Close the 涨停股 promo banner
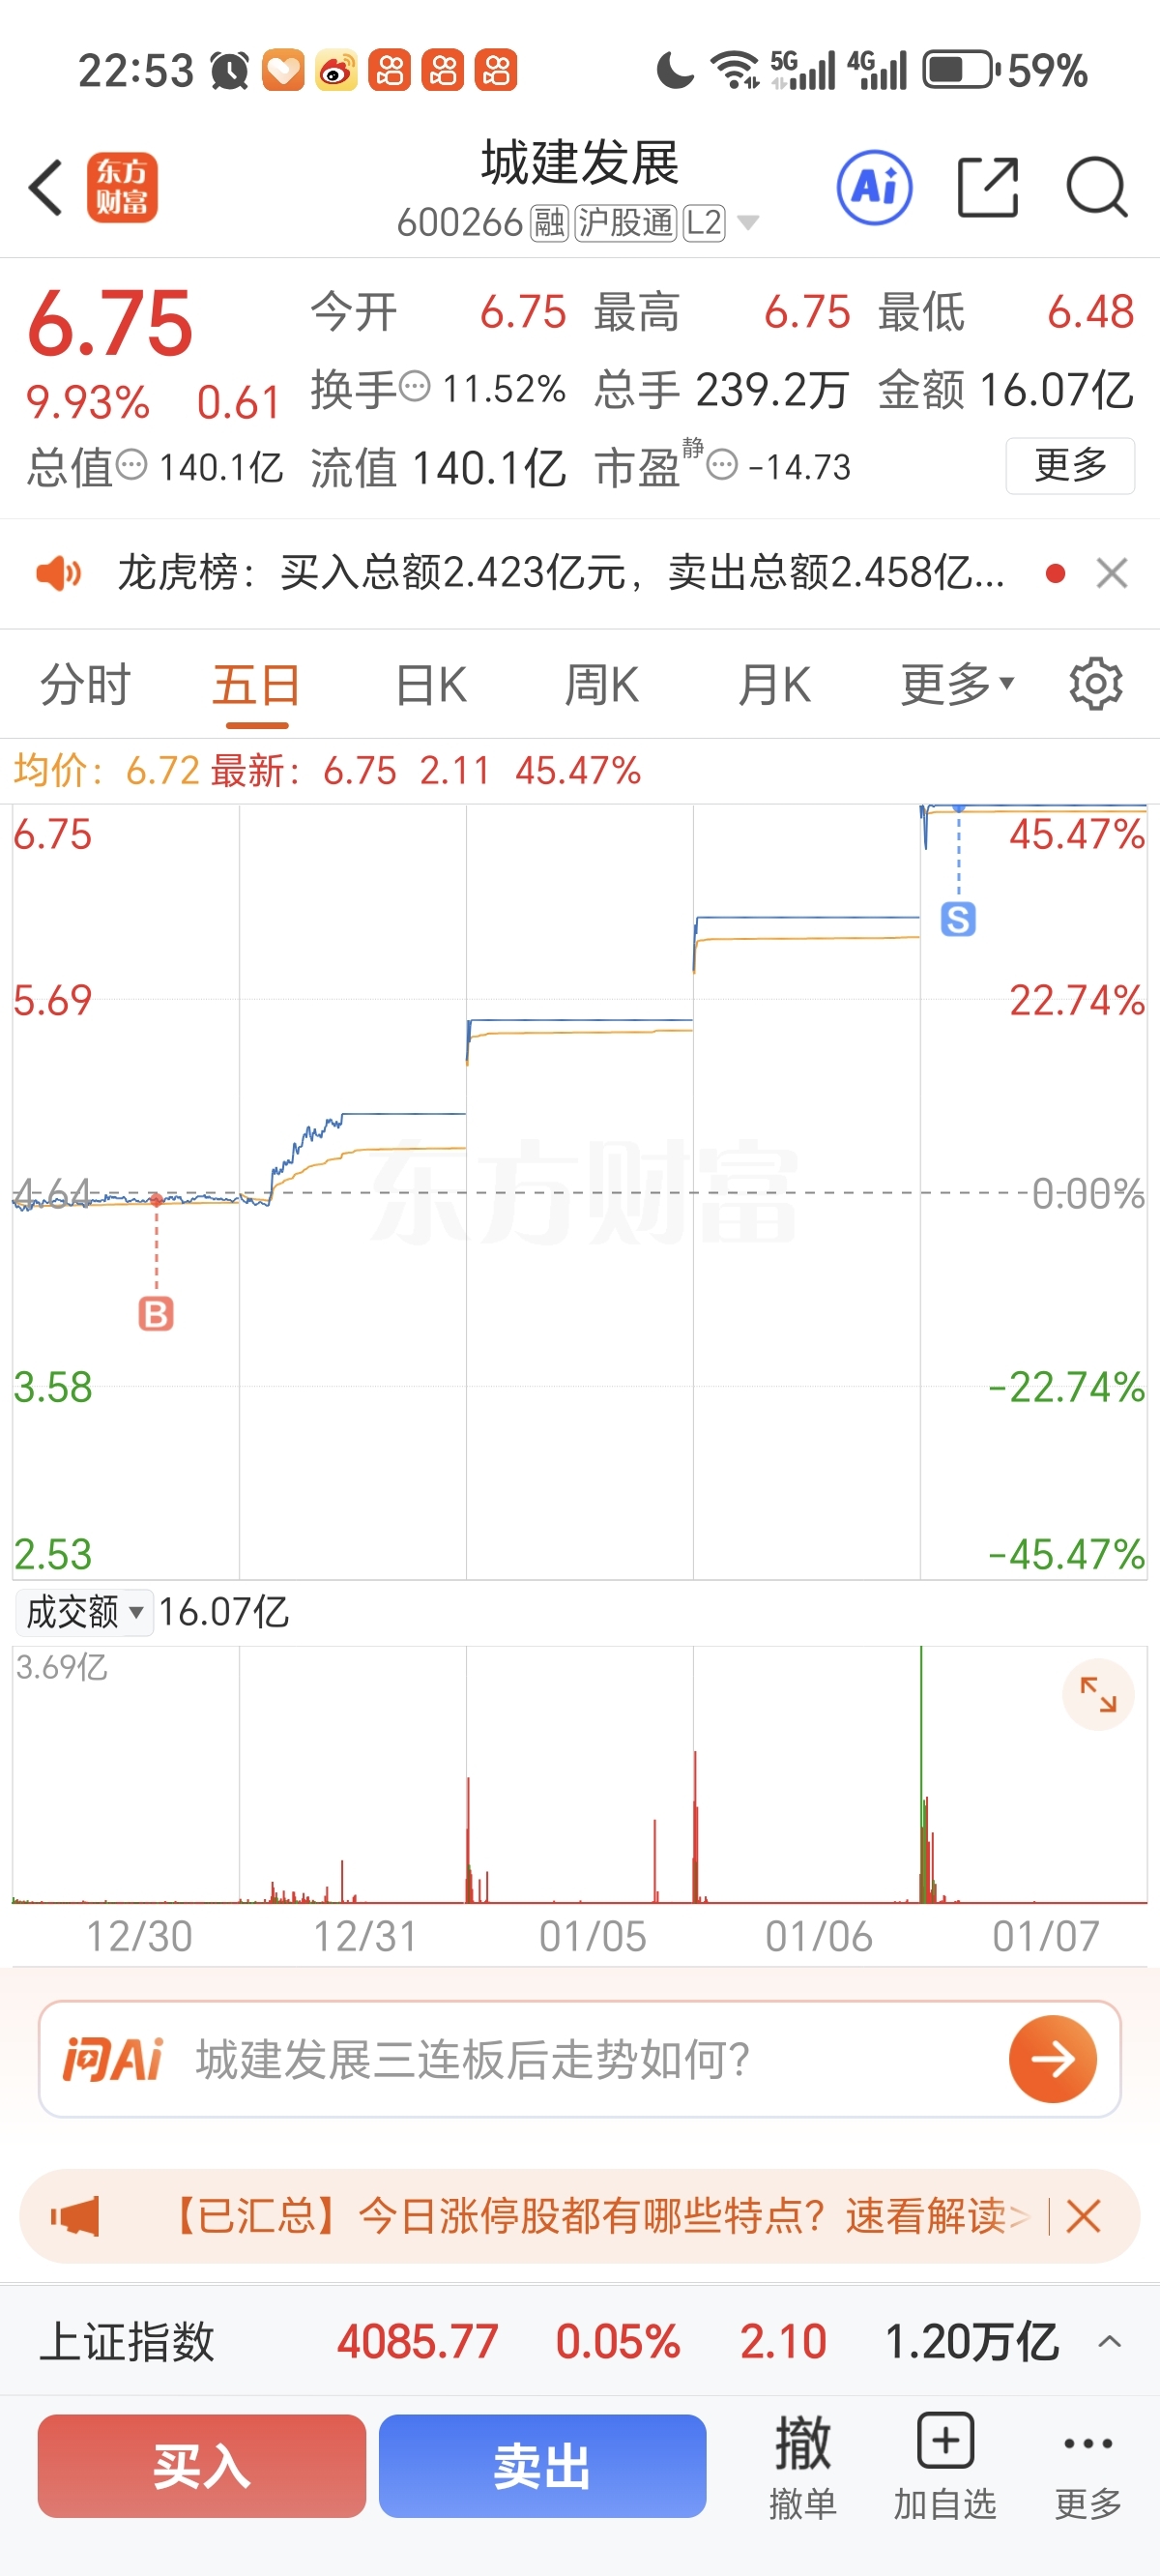 pos(1083,2217)
